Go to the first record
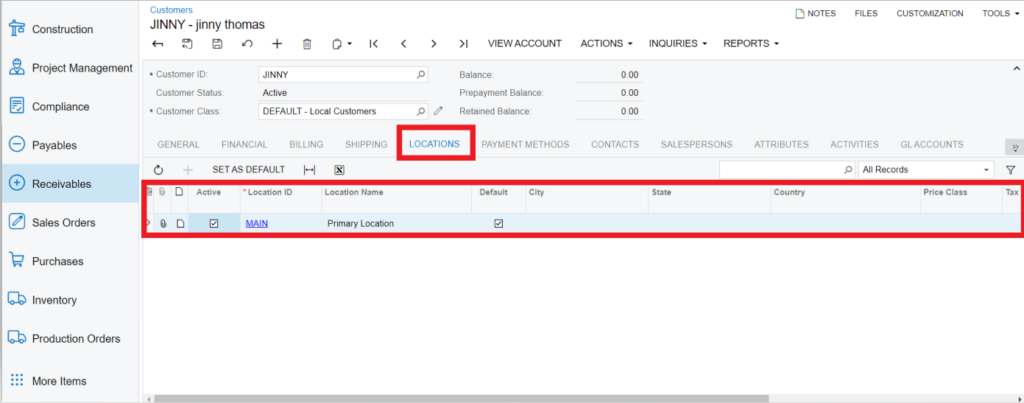Viewport: 1024px width, 403px height. click(373, 44)
